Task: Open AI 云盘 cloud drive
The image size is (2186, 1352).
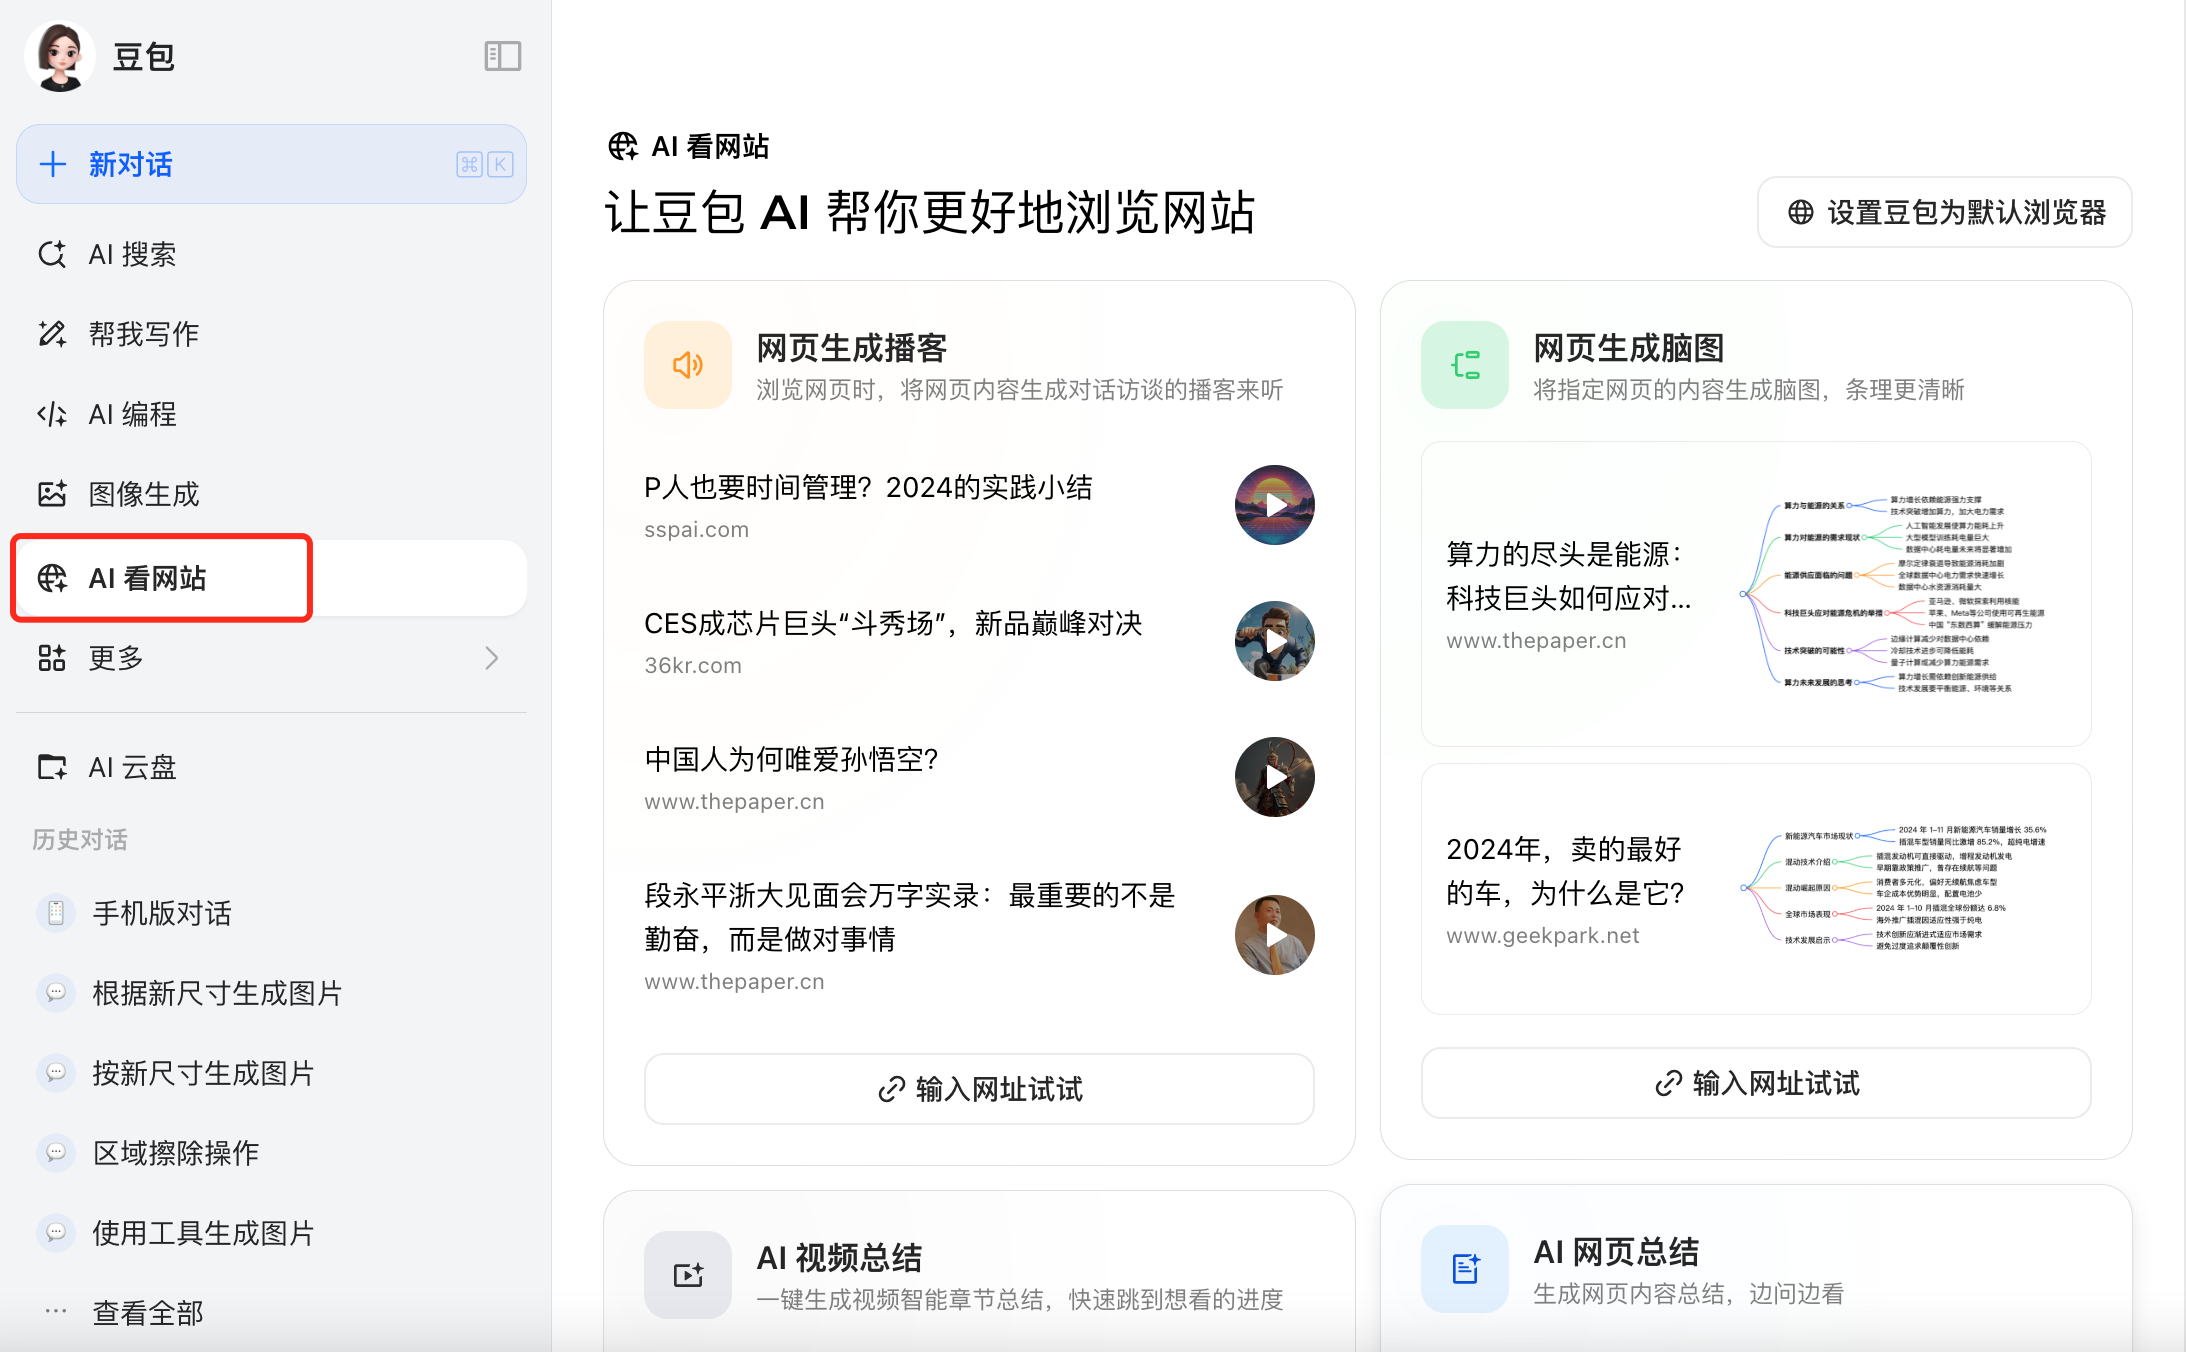Action: [271, 767]
